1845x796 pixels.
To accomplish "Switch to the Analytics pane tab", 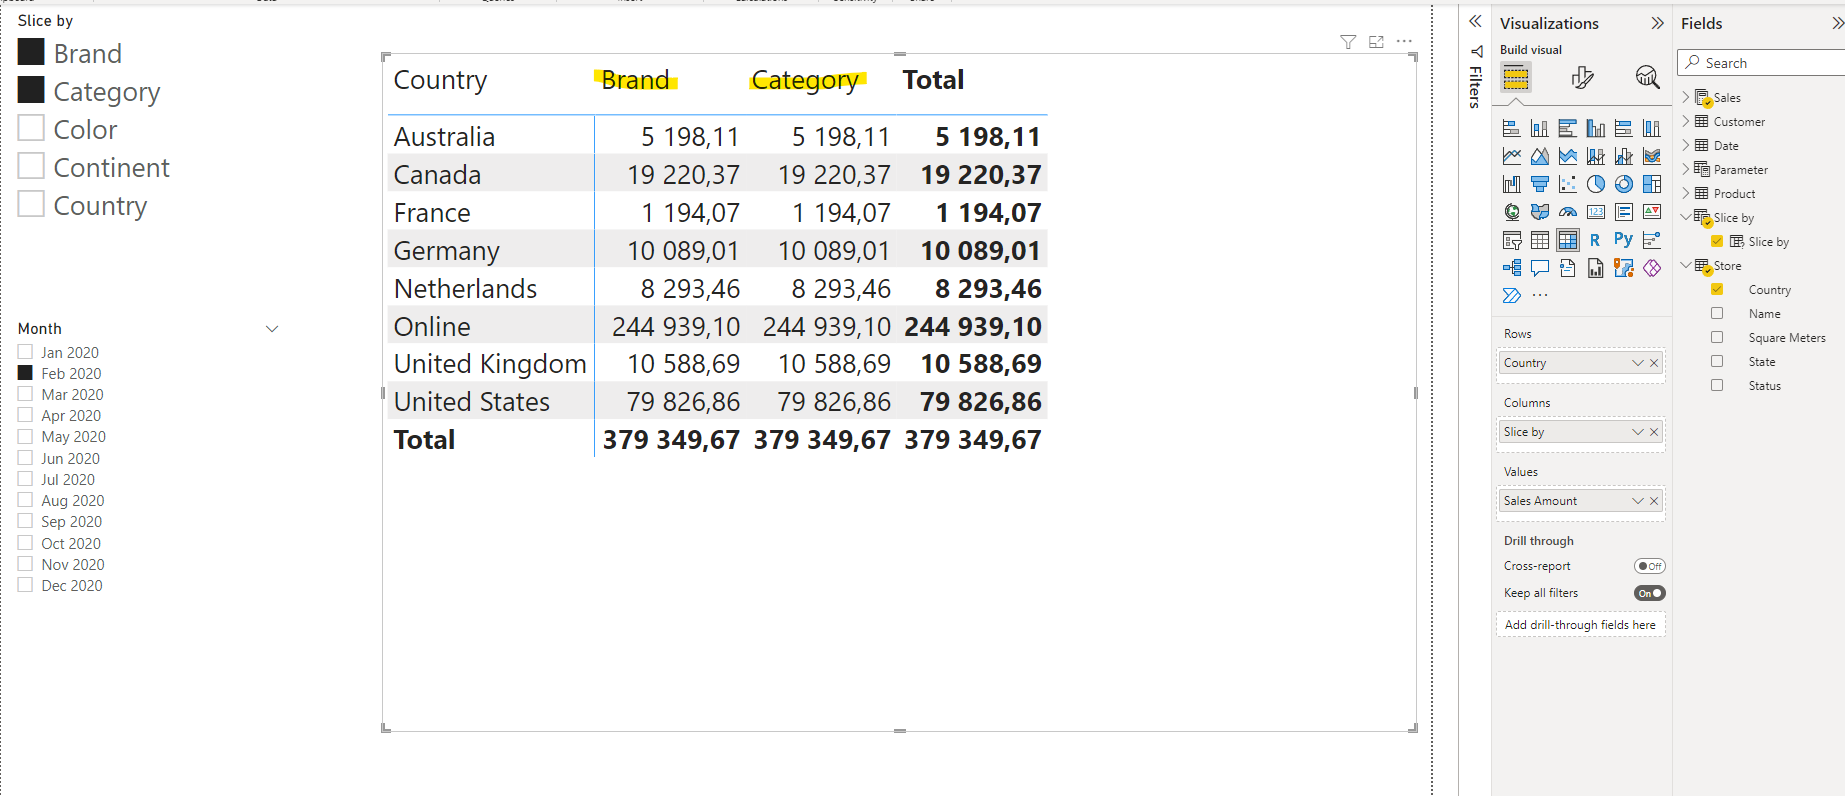I will click(x=1647, y=78).
